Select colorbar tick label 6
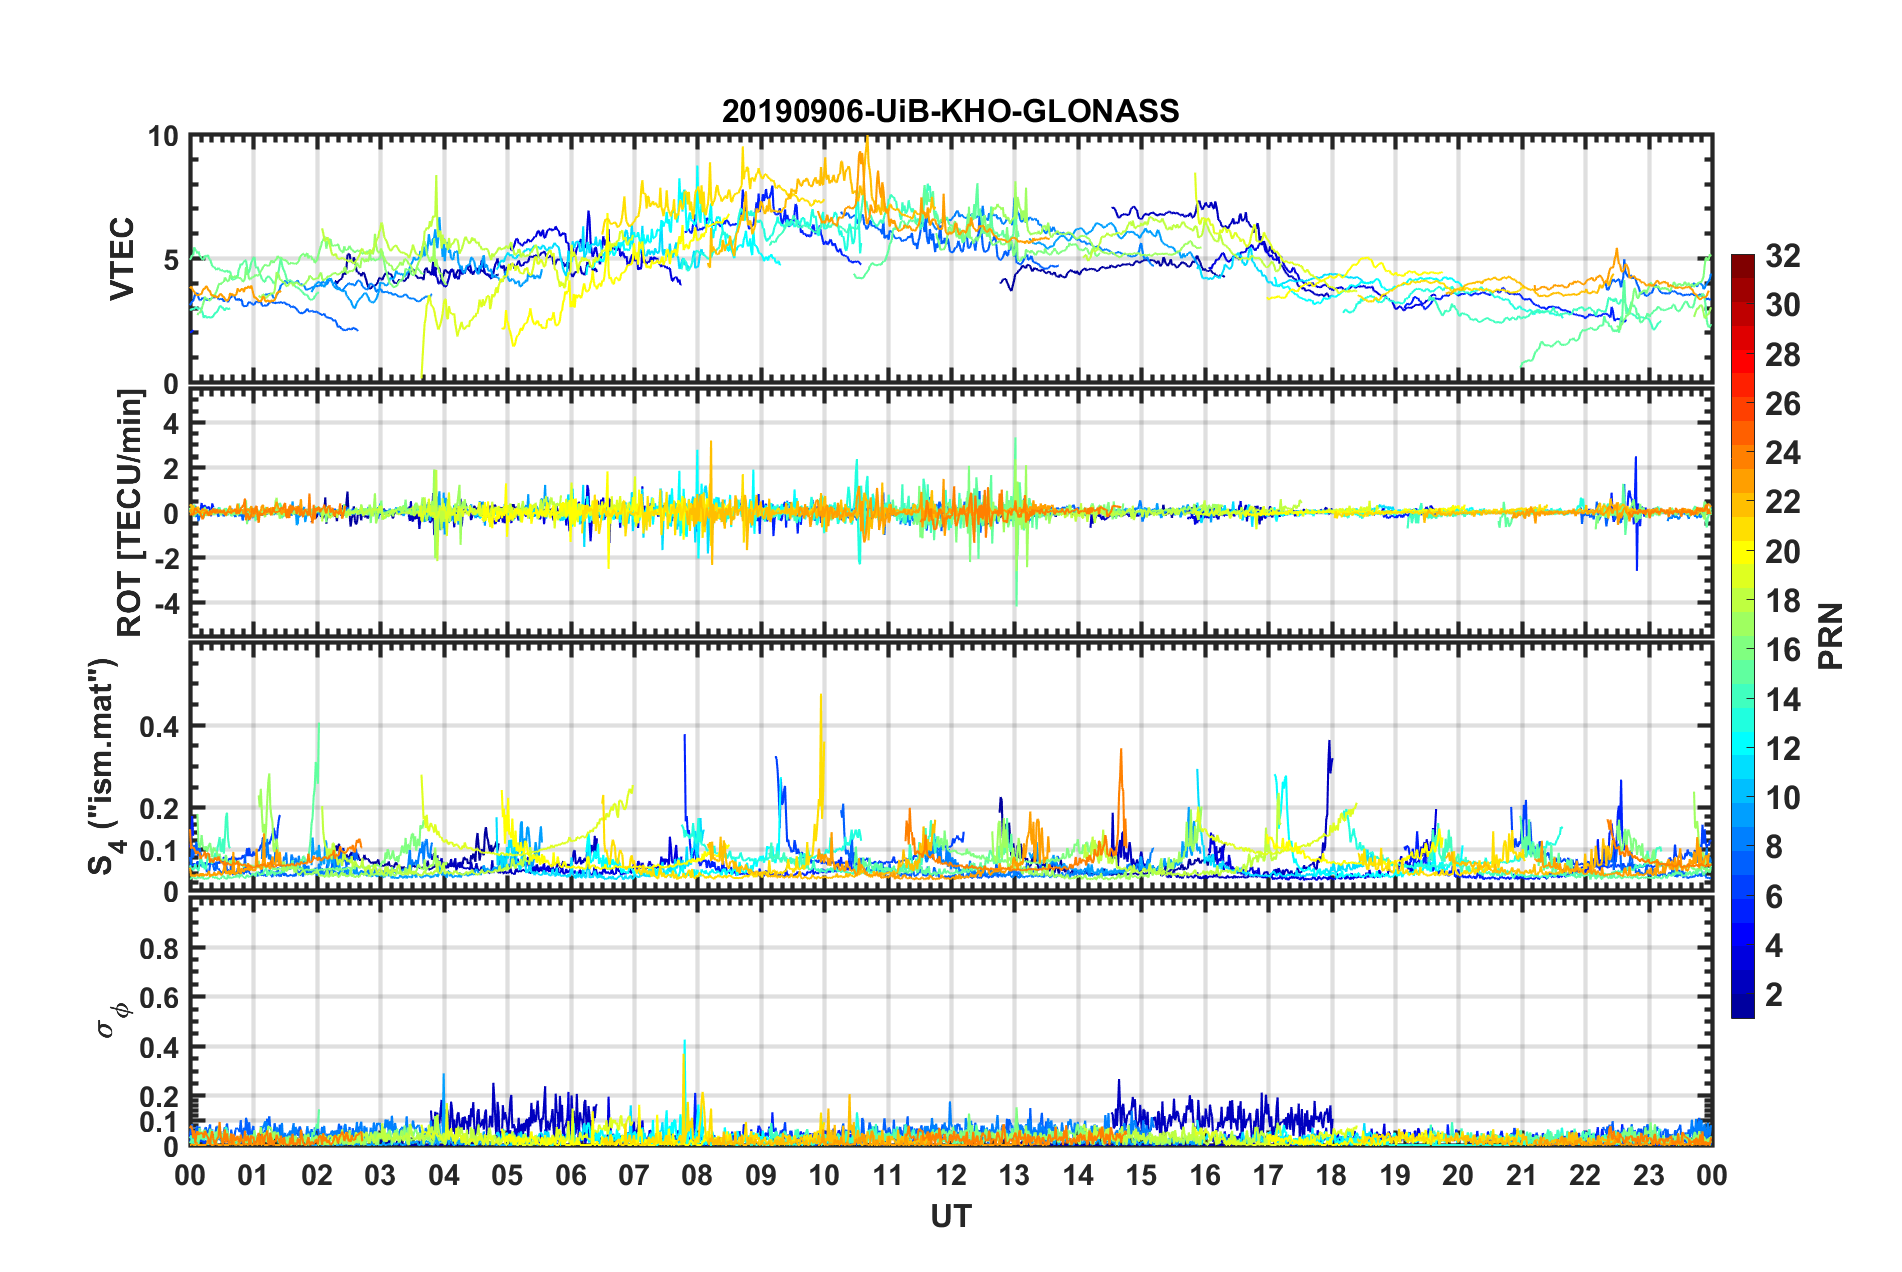The height and width of the screenshot is (1272, 1902). [x=1774, y=896]
